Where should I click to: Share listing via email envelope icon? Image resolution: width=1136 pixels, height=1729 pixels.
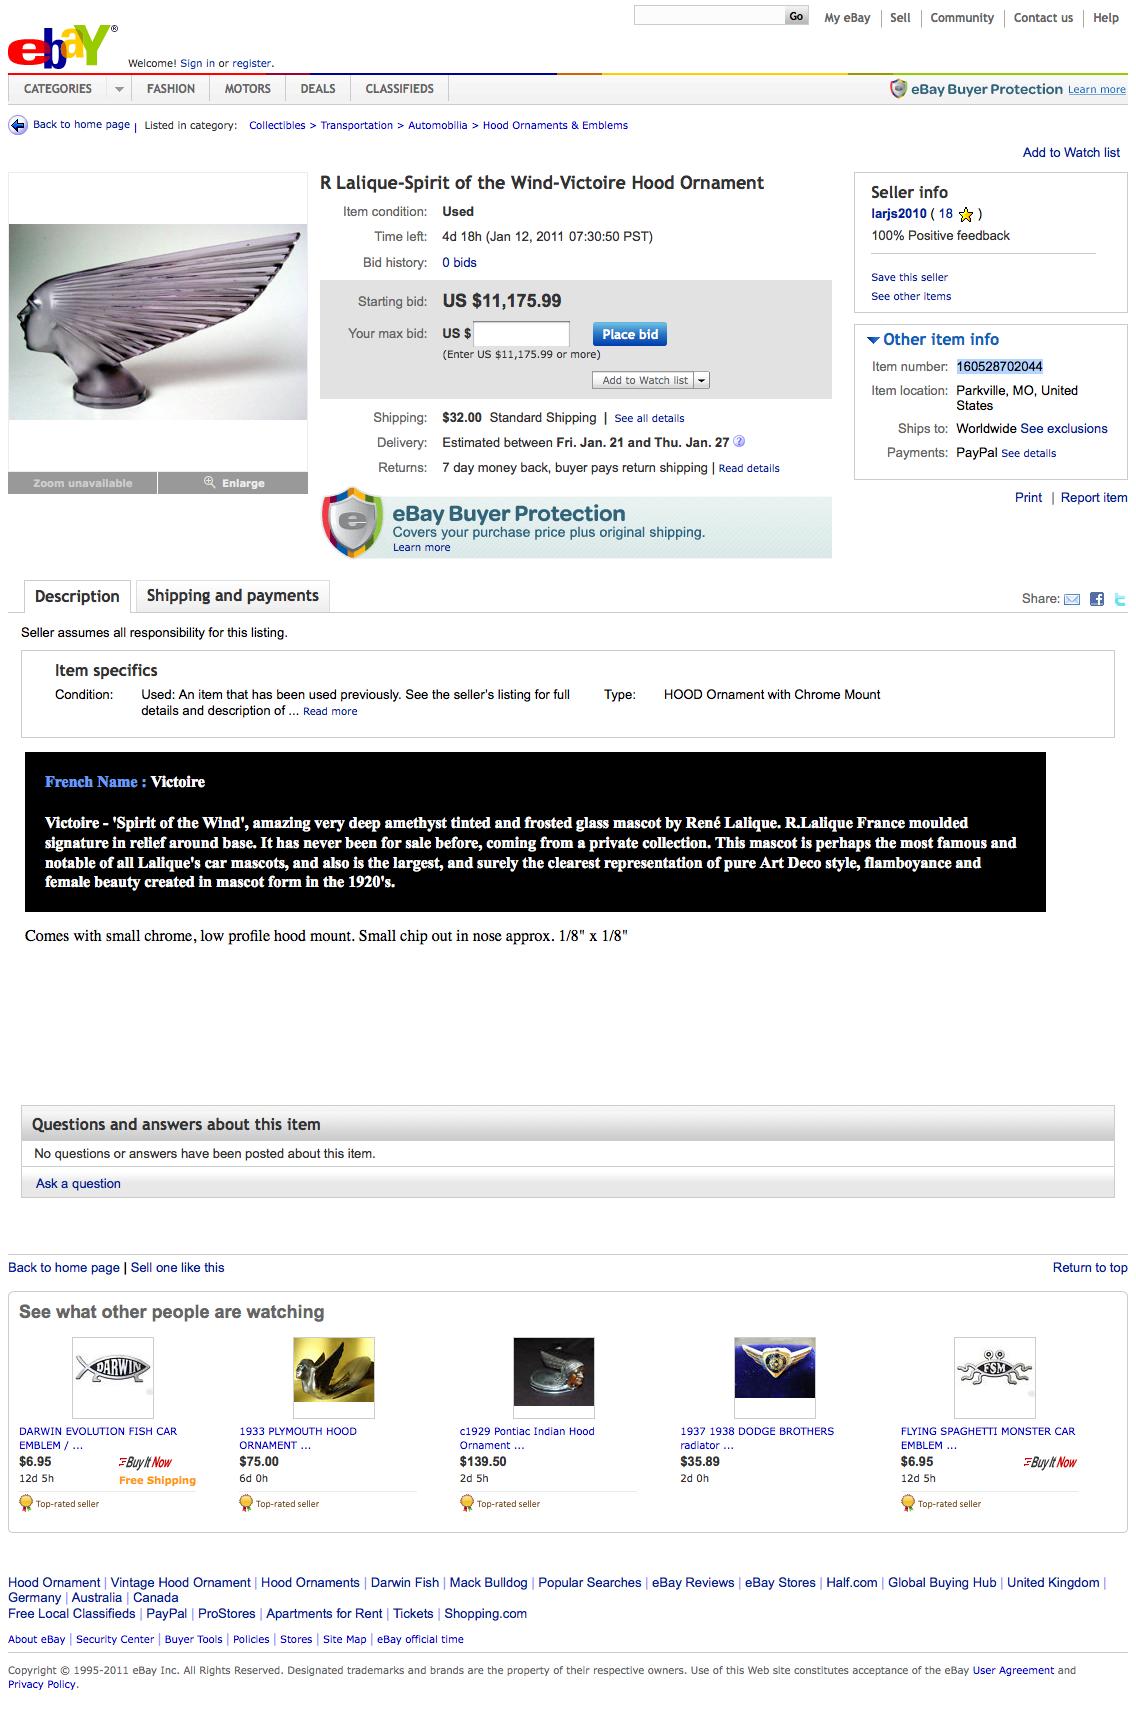(x=1072, y=599)
